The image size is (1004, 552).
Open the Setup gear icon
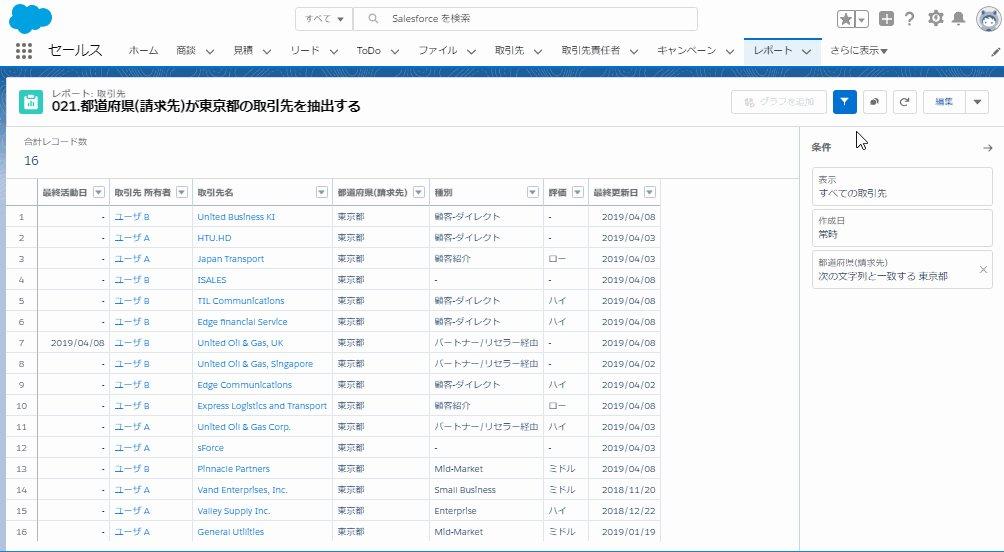coord(935,18)
